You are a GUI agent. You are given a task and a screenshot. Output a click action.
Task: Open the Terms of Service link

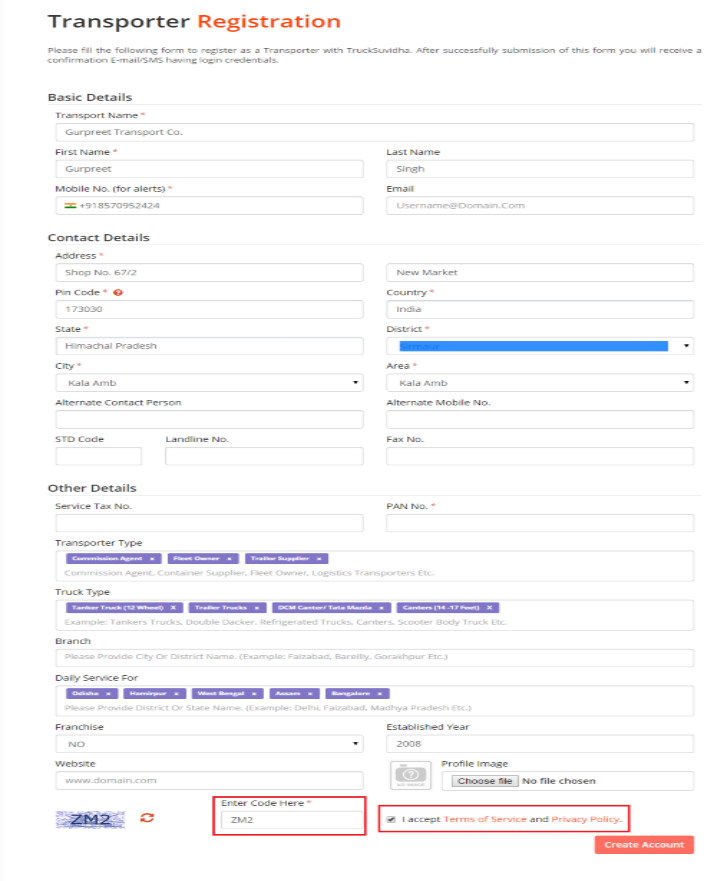click(x=484, y=820)
